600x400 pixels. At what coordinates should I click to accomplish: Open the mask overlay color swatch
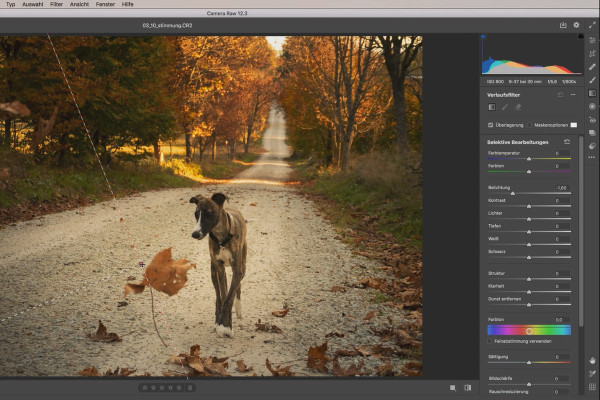(574, 125)
